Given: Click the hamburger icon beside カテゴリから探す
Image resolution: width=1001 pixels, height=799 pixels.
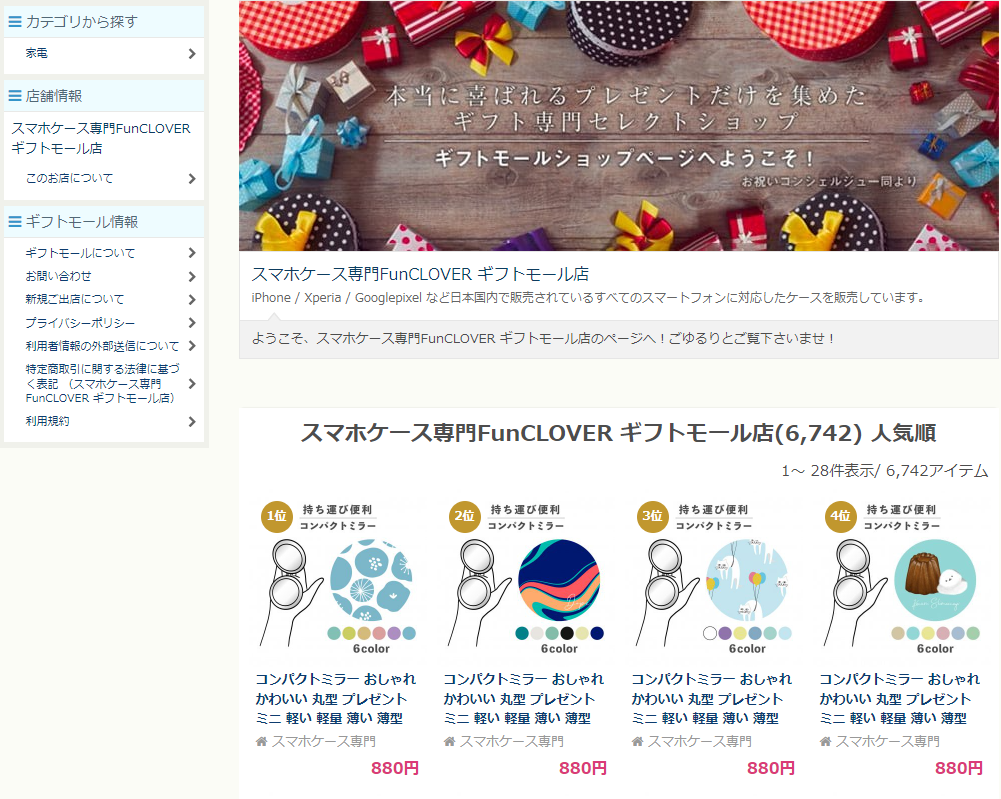Looking at the screenshot, I should pos(15,22).
